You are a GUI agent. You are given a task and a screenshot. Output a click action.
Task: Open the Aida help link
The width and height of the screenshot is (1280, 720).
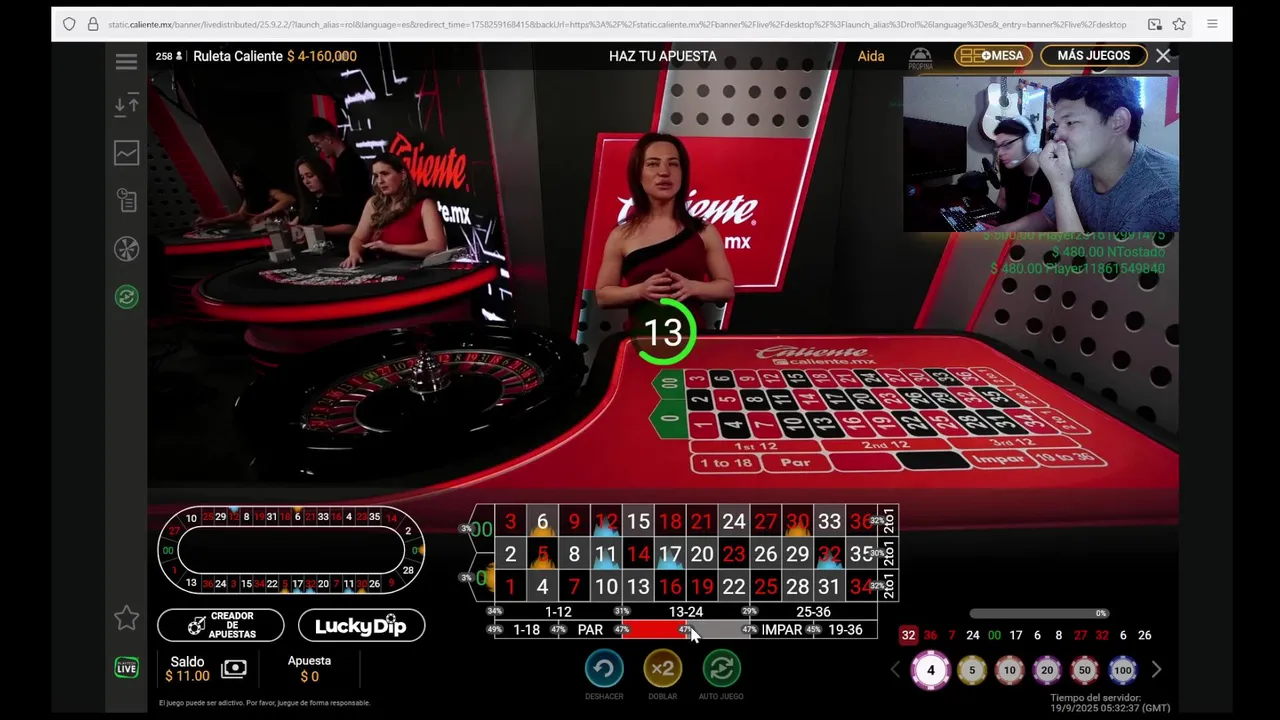point(871,56)
